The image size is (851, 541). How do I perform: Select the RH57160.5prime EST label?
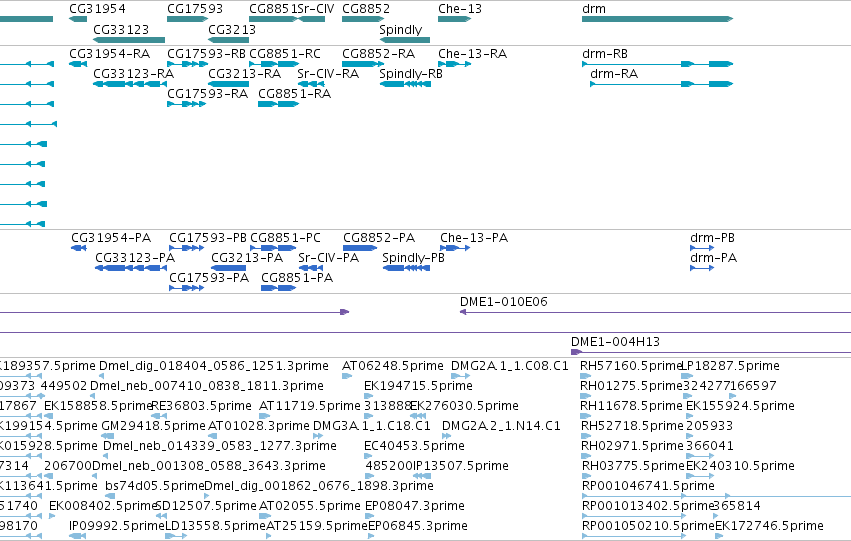(630, 366)
